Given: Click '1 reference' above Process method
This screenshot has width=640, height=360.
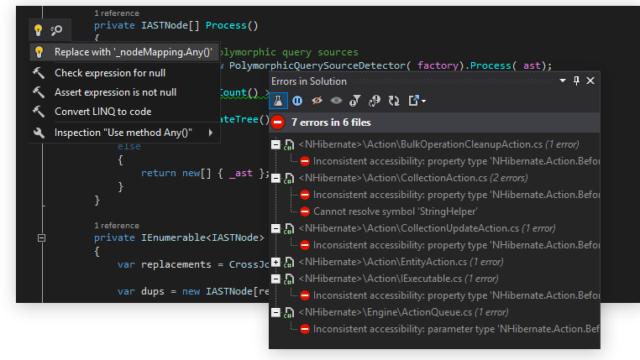Looking at the screenshot, I should 116,13.
